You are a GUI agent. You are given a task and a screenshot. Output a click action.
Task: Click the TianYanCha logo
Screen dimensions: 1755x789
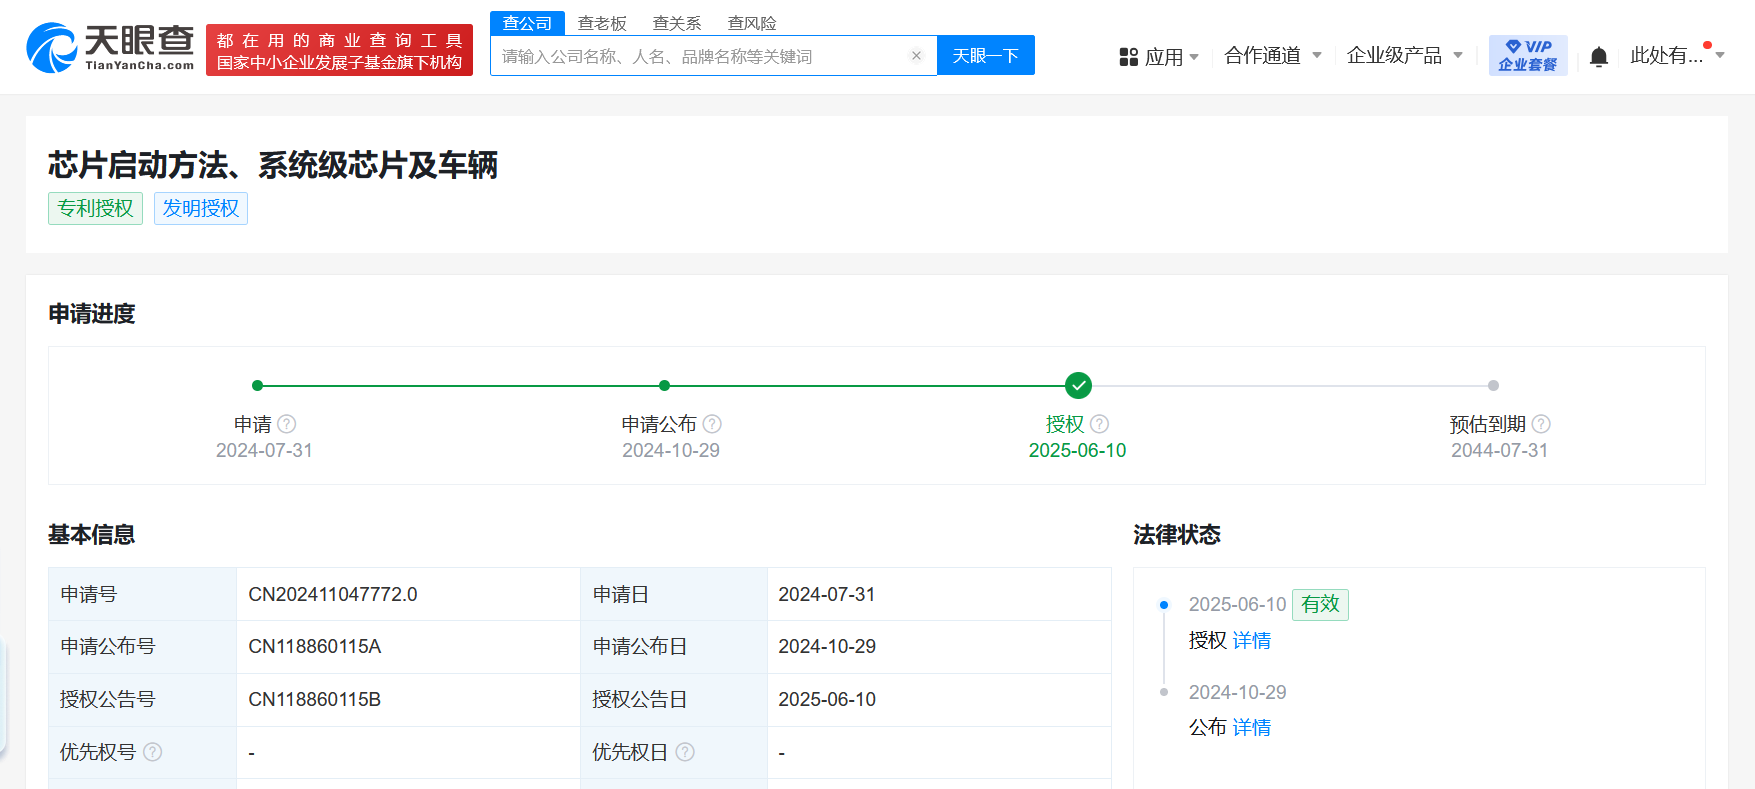point(111,48)
